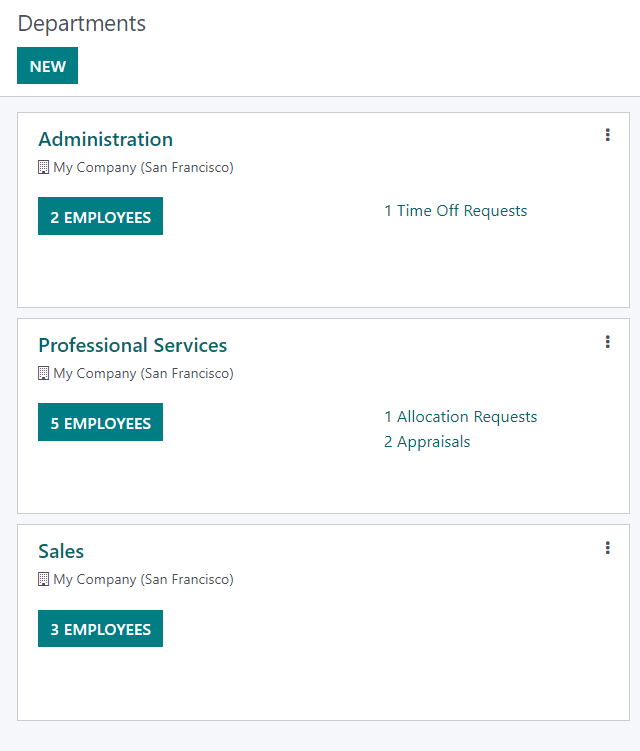The width and height of the screenshot is (640, 751).
Task: Open Administration card kebab menu
Action: point(607,135)
